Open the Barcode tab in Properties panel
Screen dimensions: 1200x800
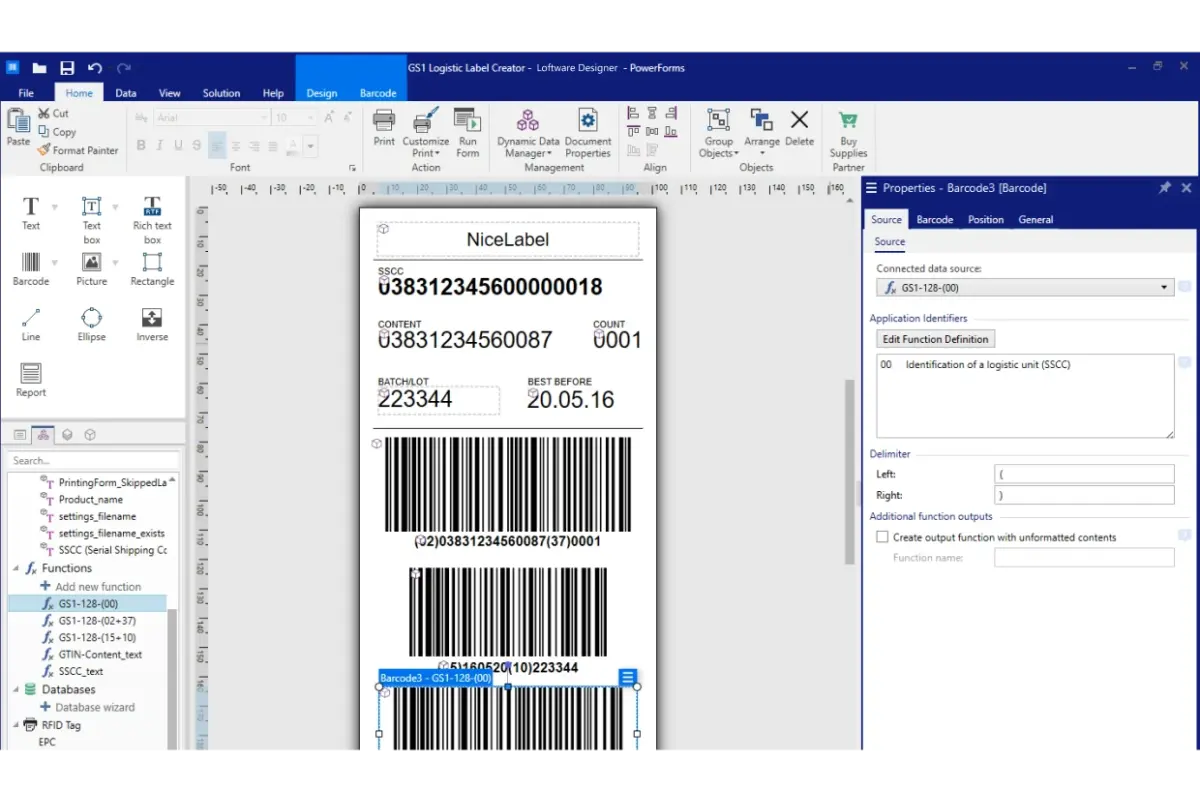pyautogui.click(x=934, y=219)
